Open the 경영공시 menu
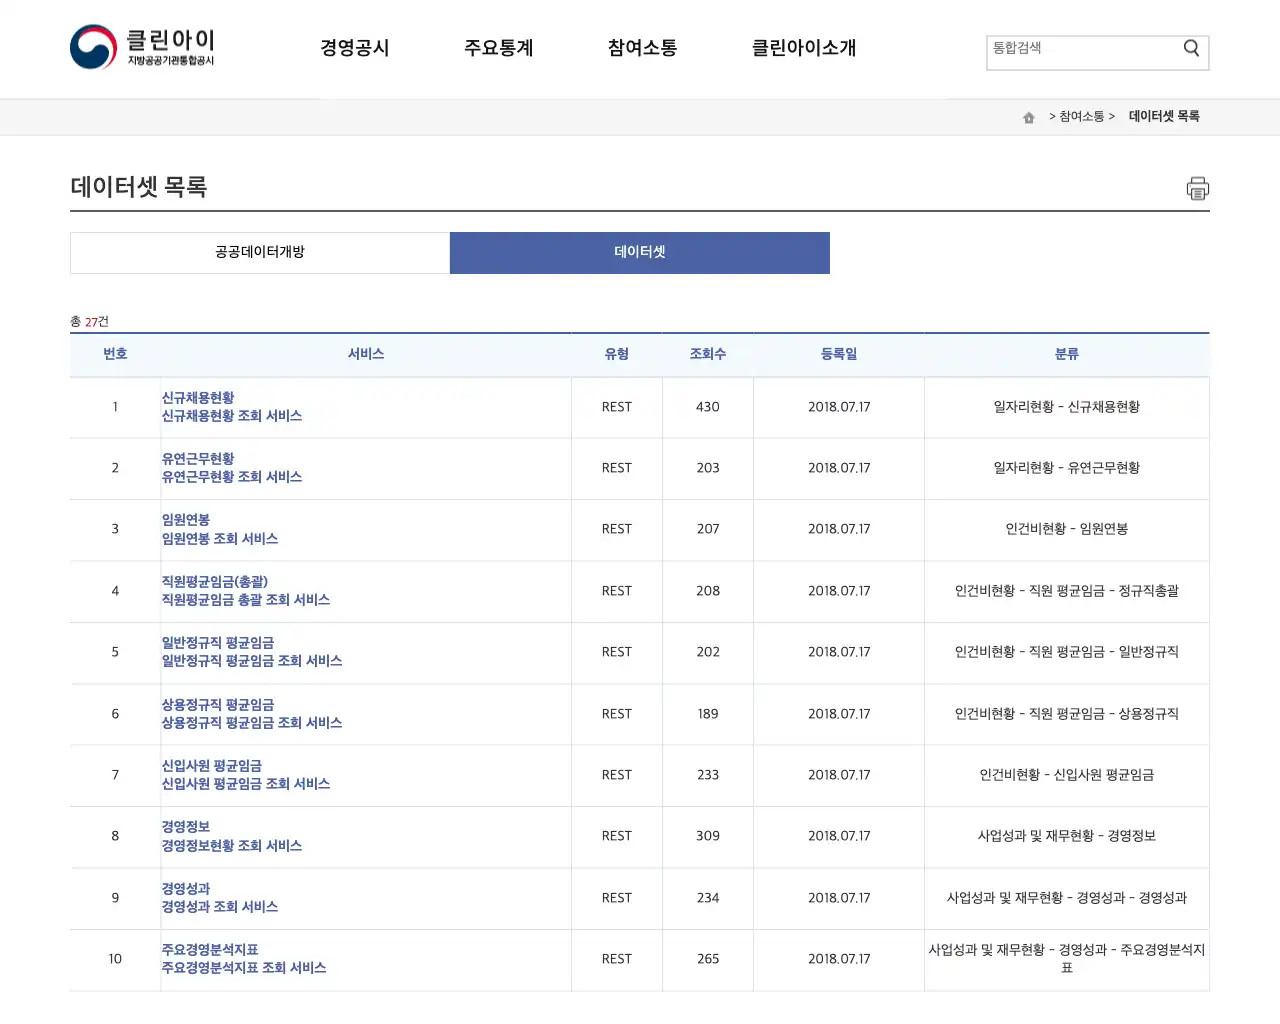Image resolution: width=1280 pixels, height=1024 pixels. coord(355,47)
